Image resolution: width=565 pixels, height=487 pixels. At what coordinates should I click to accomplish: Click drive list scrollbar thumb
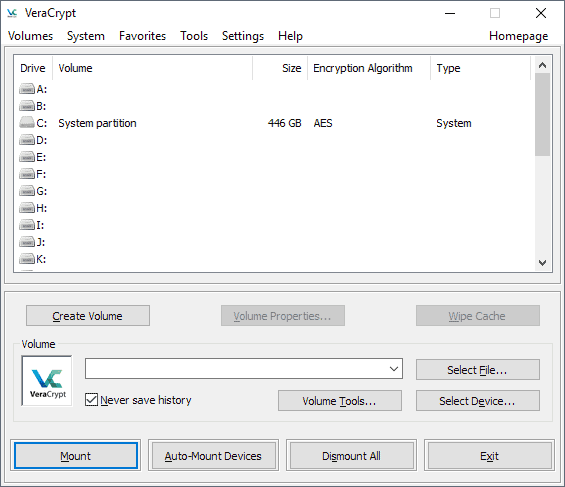(542, 114)
